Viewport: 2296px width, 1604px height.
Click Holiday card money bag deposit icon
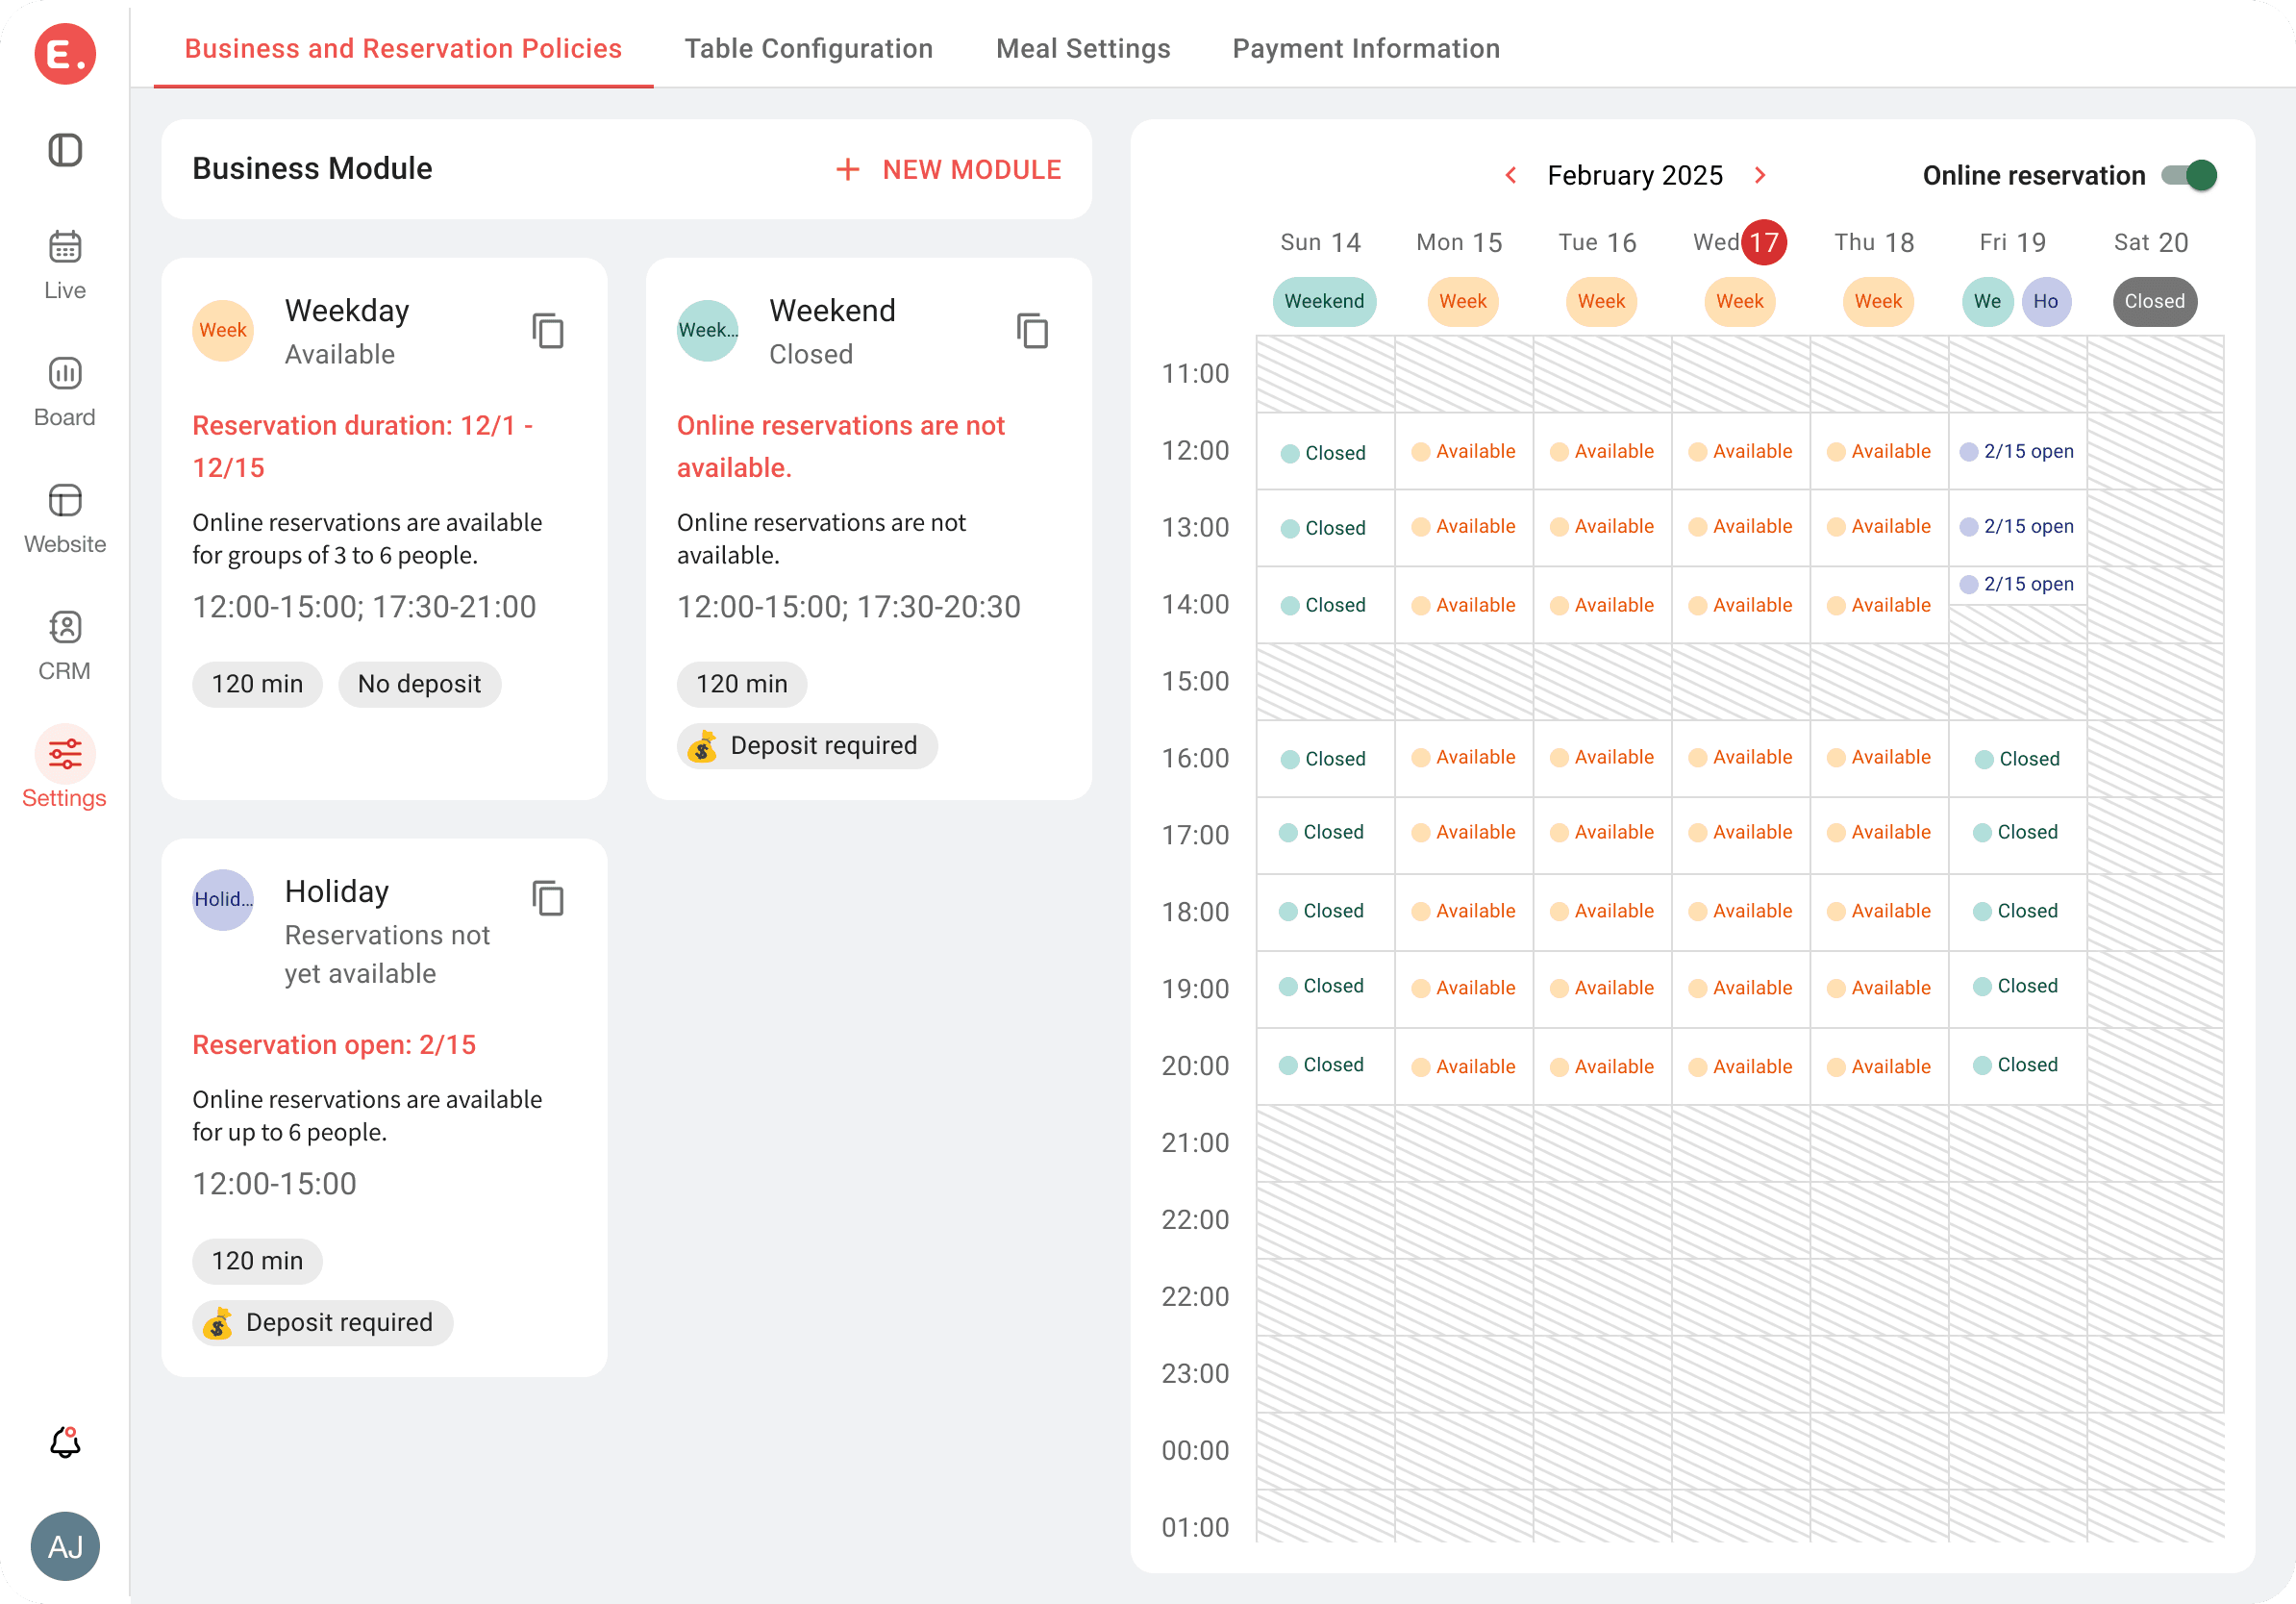pos(217,1322)
